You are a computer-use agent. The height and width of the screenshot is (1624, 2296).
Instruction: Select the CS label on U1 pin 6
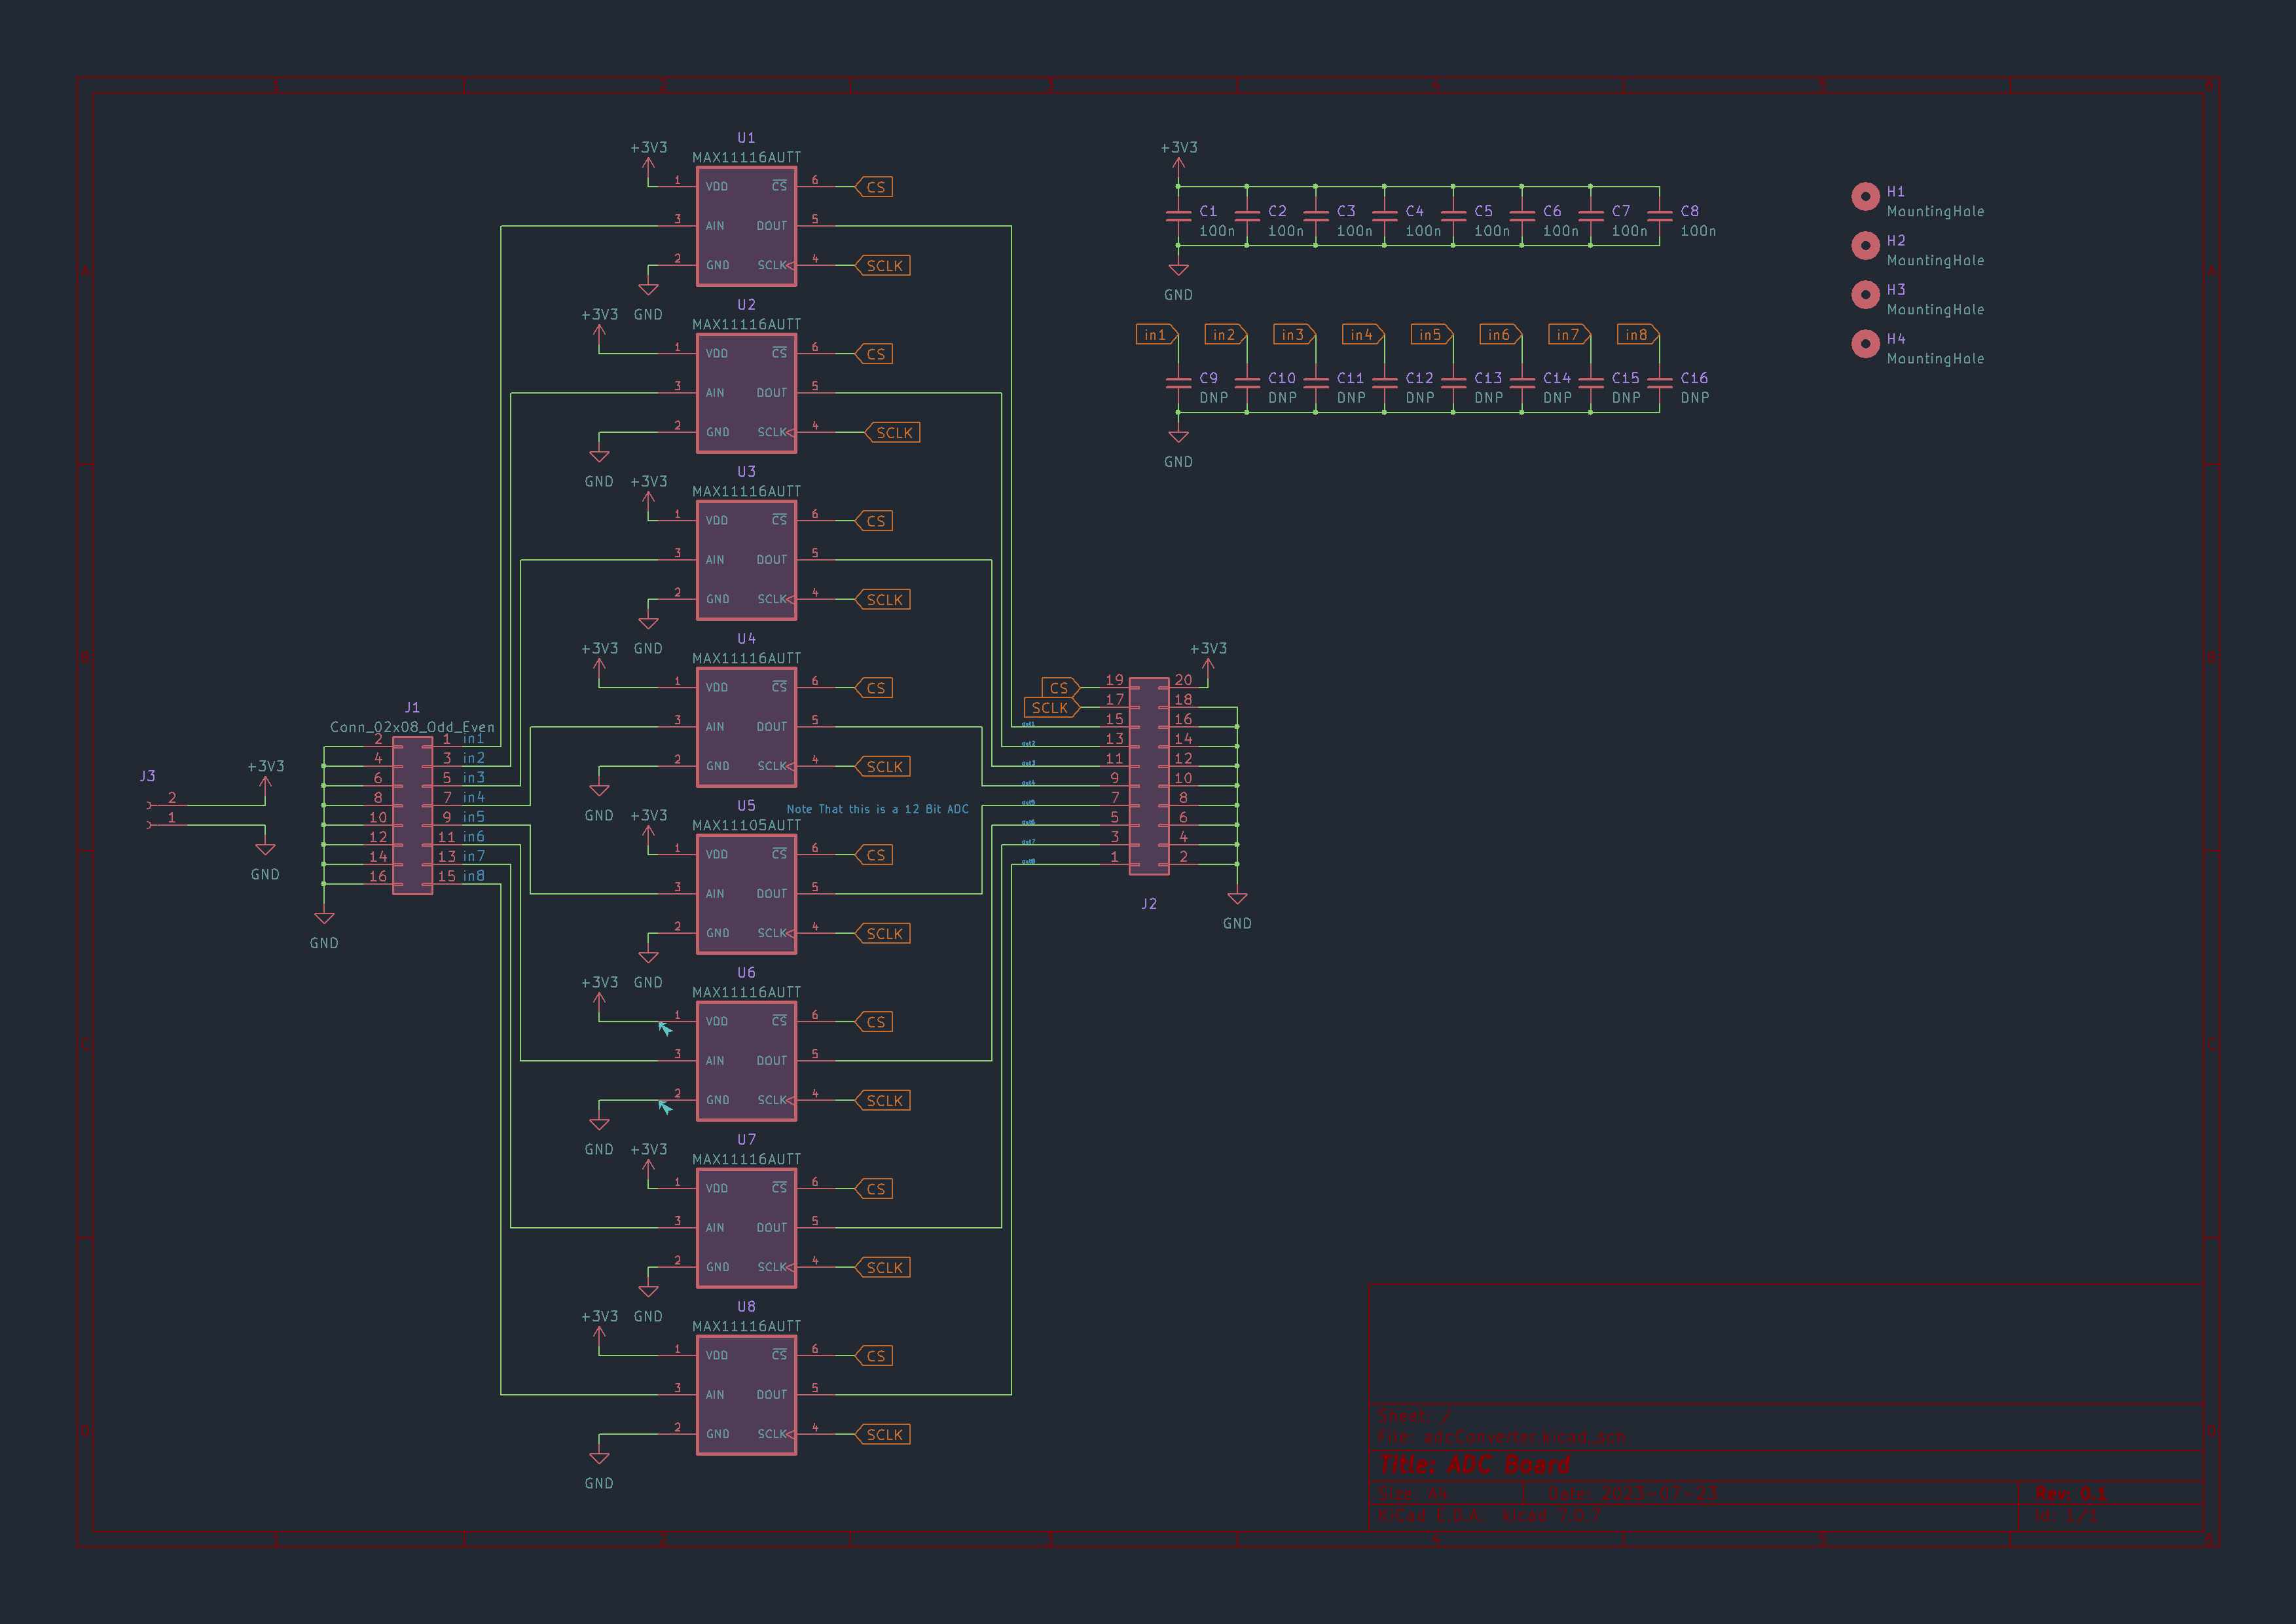coord(874,187)
